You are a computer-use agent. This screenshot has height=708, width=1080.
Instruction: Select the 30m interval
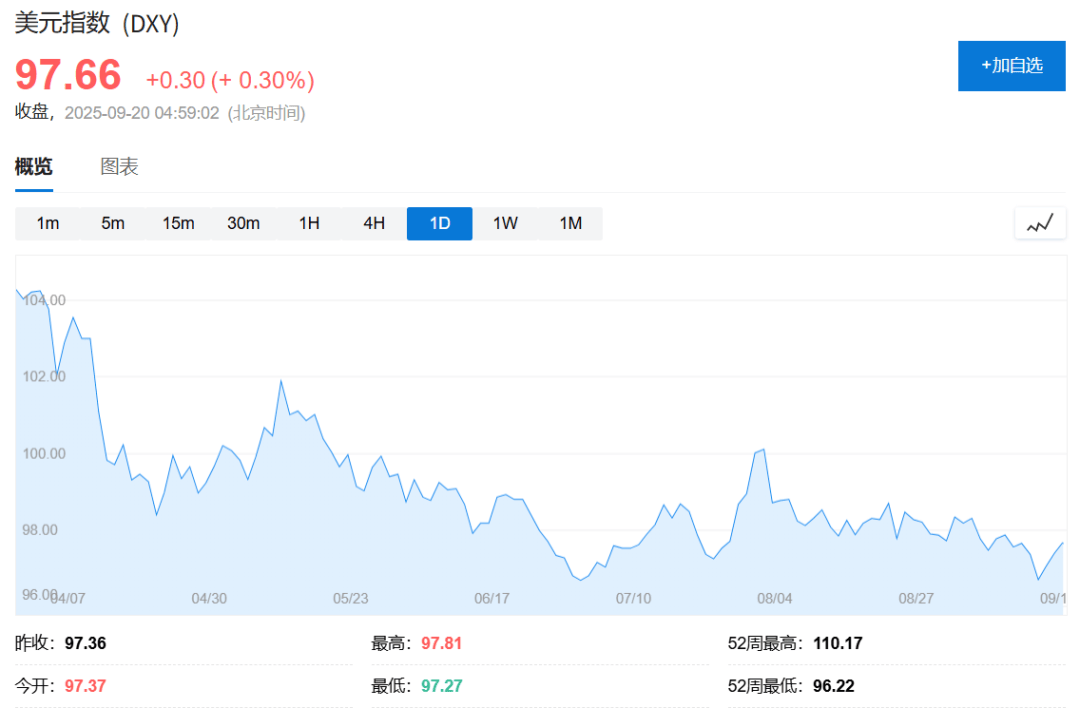[244, 223]
